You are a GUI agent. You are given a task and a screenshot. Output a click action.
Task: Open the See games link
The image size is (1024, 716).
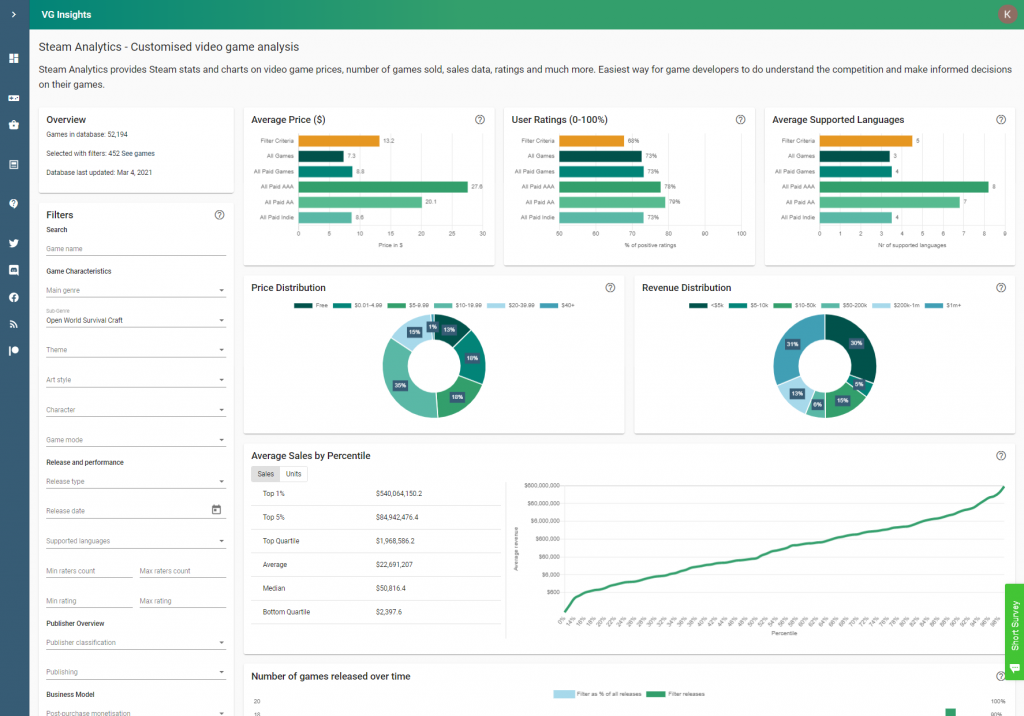[138, 154]
